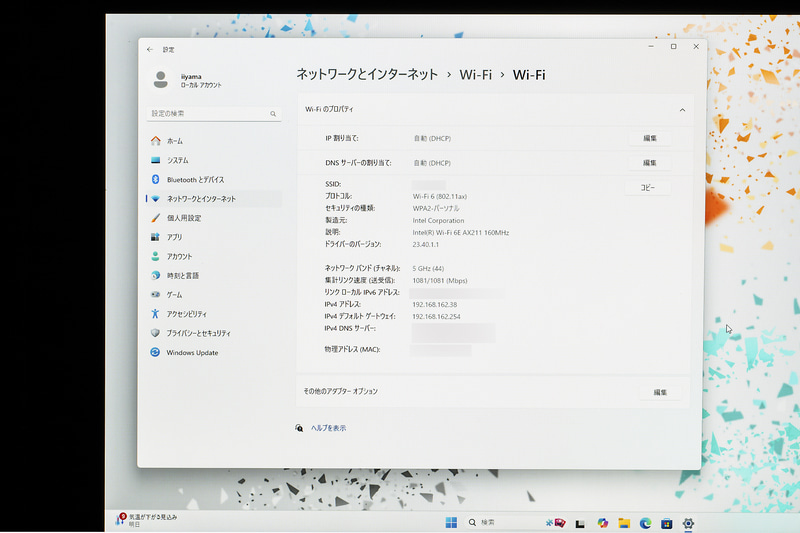
Task: Open the weather widget on taskbar
Action: (146, 520)
